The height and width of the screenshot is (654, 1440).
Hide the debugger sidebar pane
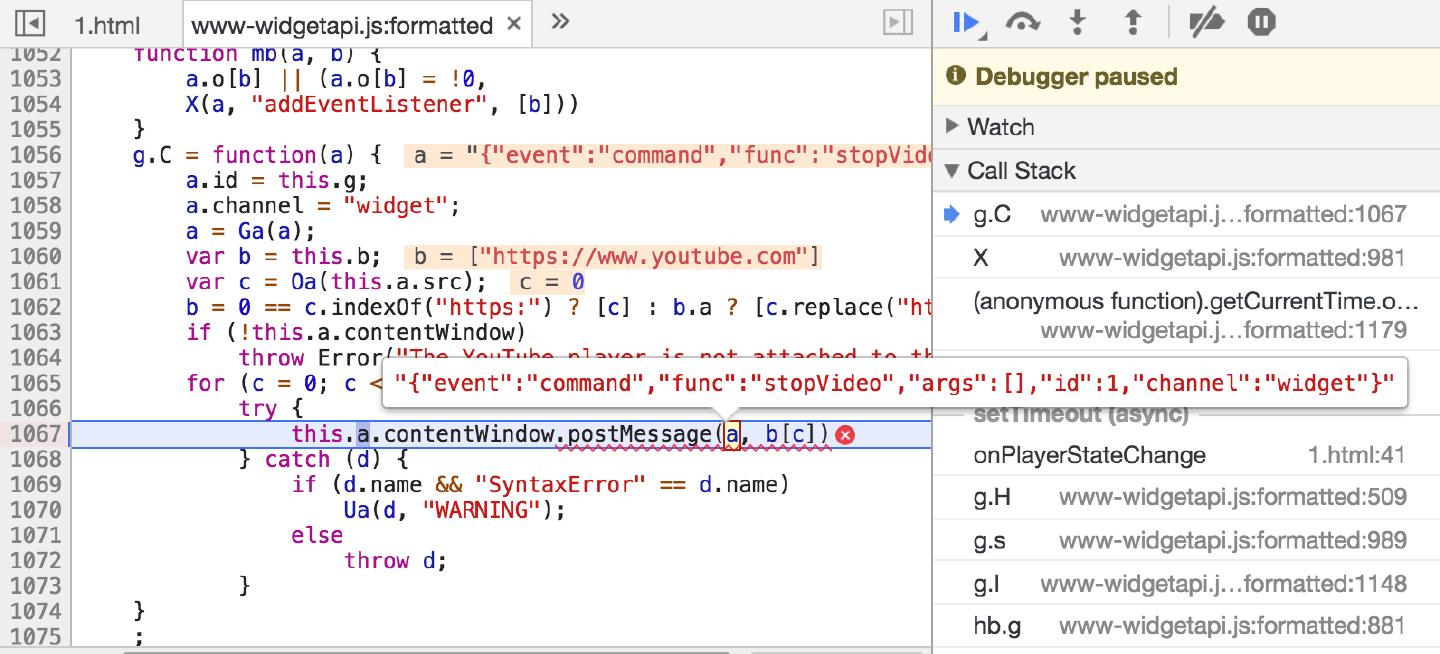pyautogui.click(x=899, y=22)
